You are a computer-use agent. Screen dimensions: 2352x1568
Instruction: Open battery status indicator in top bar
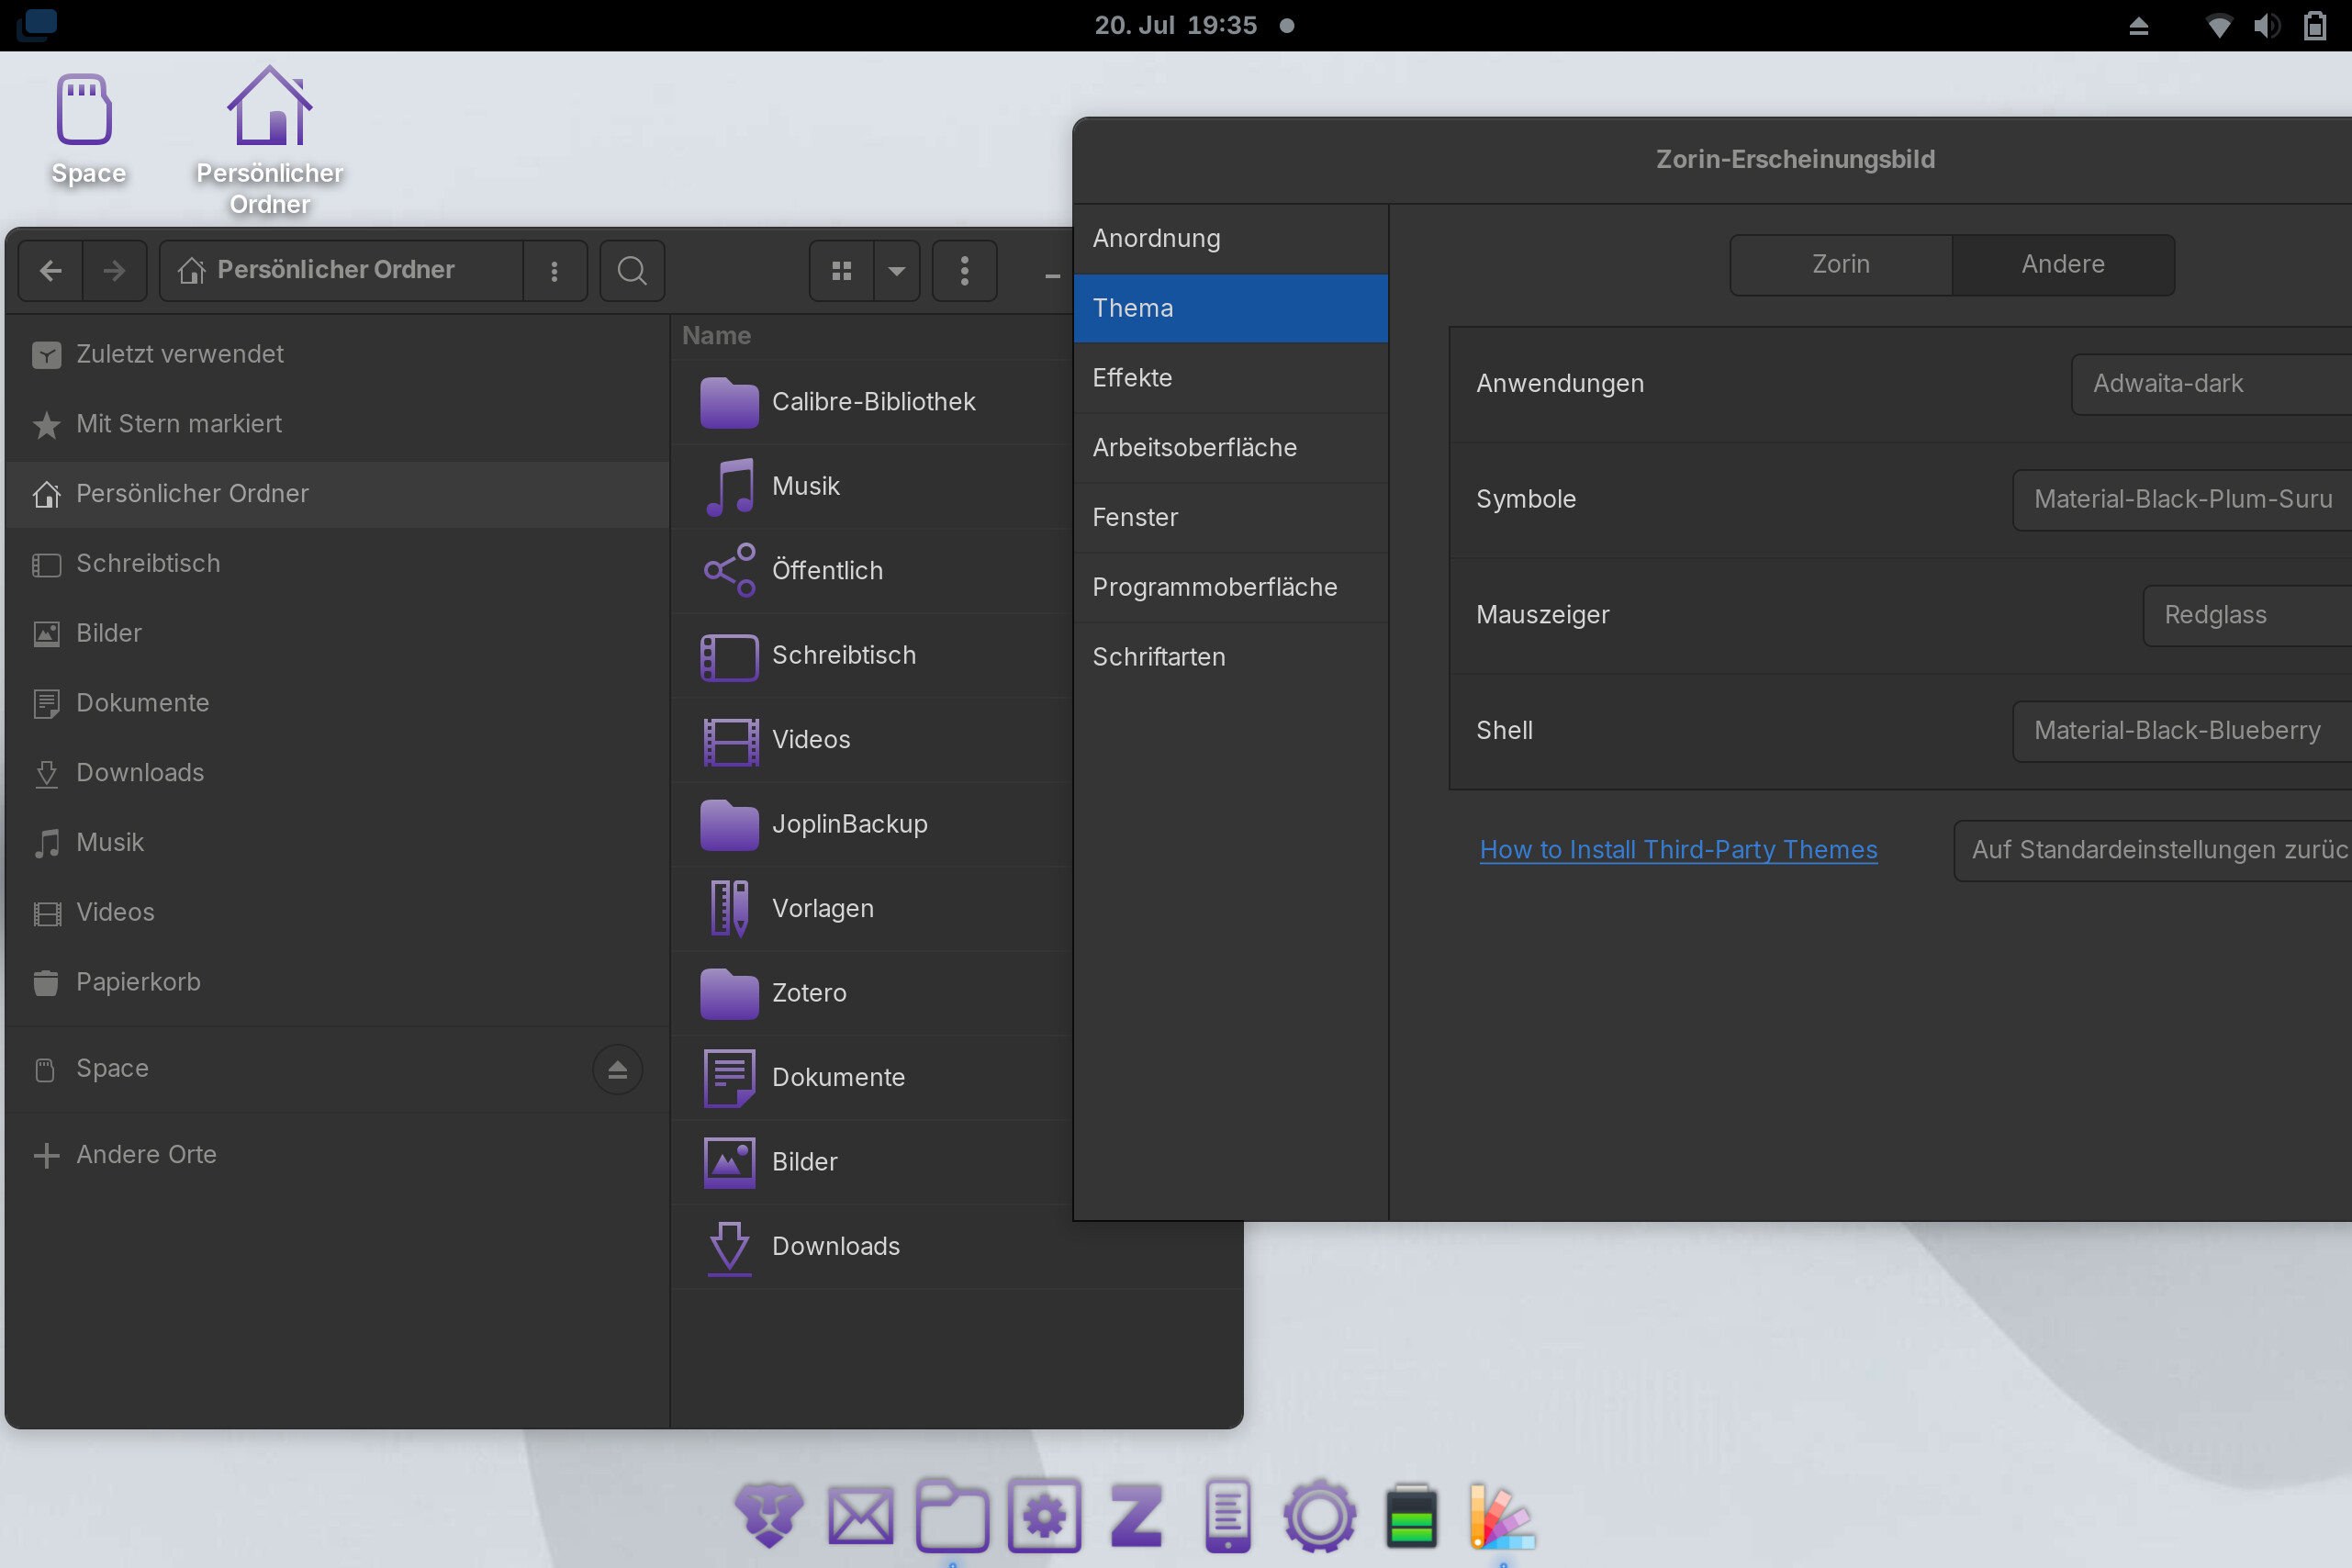click(2316, 25)
